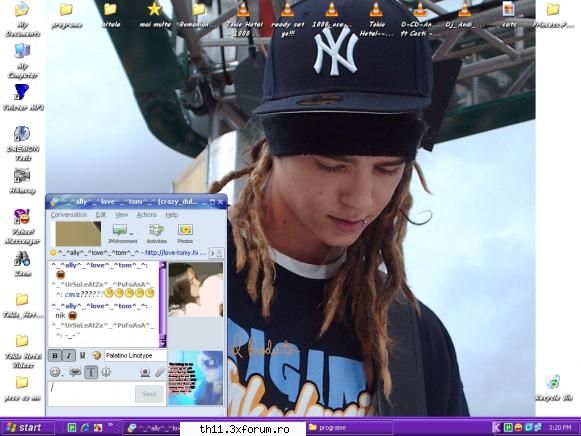This screenshot has width=581, height=436.
Task: Select the Yahoo! Messenger desktop icon
Action: [x=22, y=227]
